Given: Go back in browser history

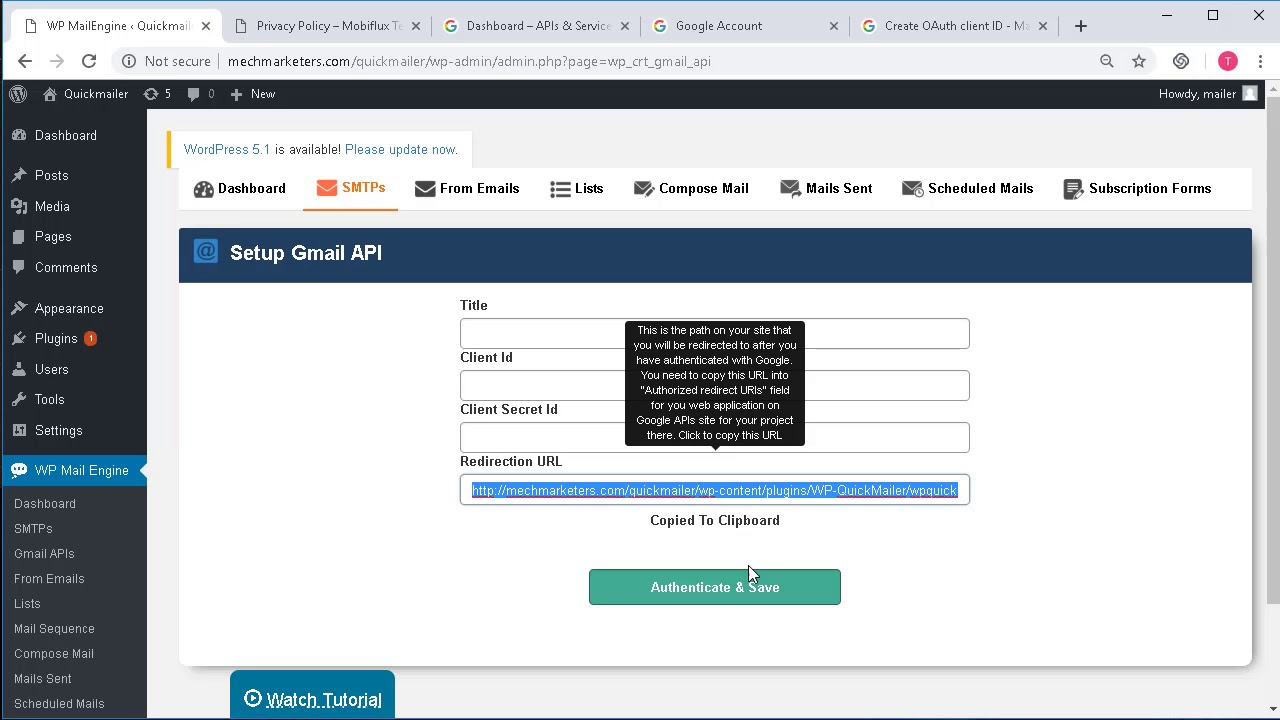Looking at the screenshot, I should 25,61.
